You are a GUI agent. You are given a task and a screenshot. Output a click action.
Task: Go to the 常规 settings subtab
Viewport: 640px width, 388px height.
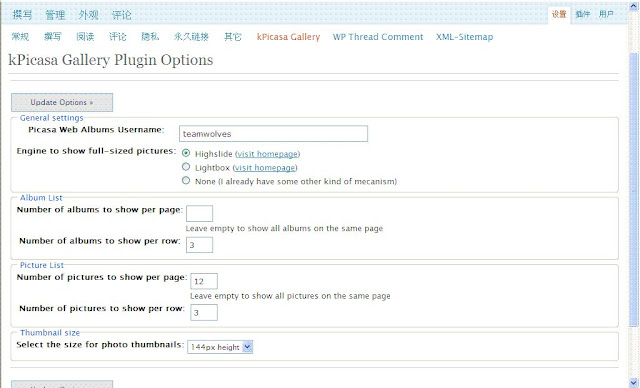point(20,37)
